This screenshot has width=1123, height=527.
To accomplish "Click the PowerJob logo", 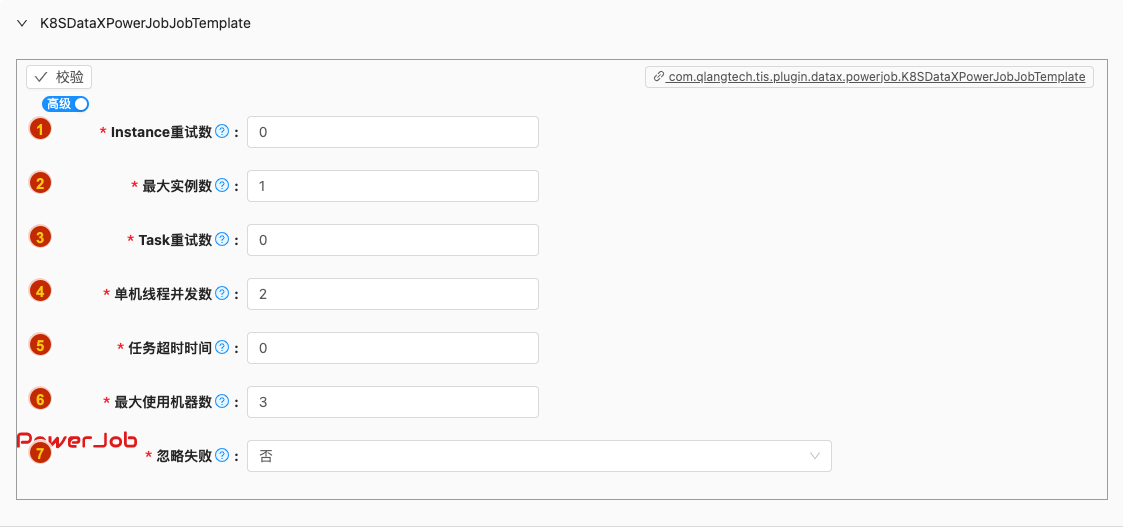I will [77, 441].
